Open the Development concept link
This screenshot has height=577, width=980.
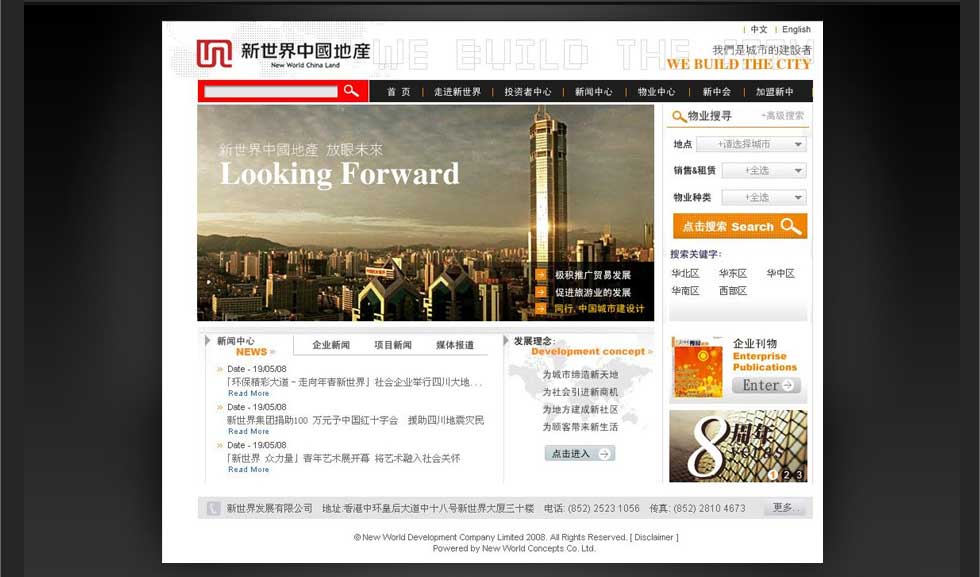592,351
